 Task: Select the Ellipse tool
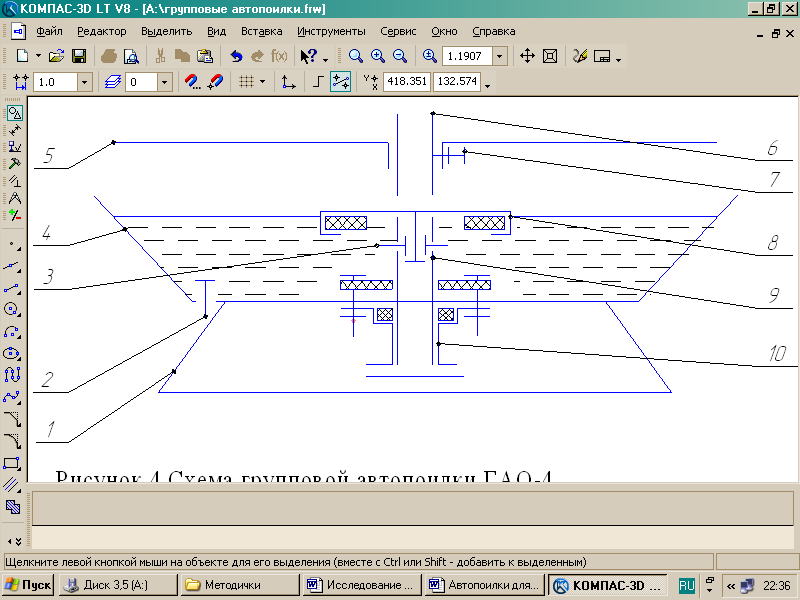[13, 353]
